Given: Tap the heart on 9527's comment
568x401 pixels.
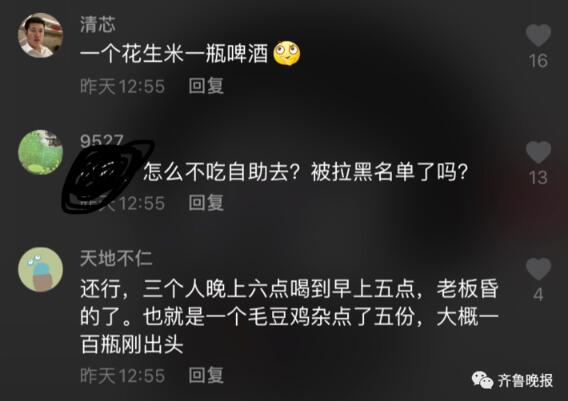Looking at the screenshot, I should coord(538,152).
